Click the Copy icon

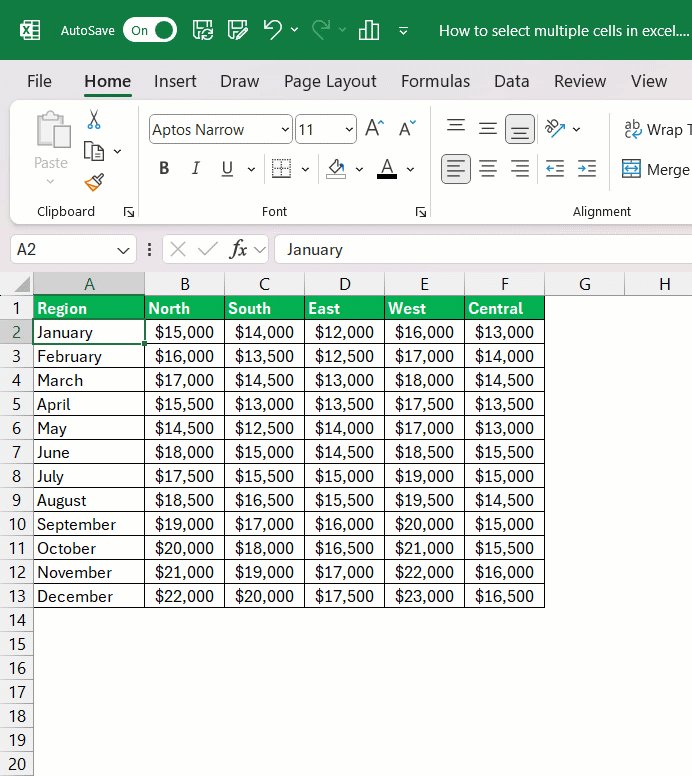pyautogui.click(x=94, y=151)
